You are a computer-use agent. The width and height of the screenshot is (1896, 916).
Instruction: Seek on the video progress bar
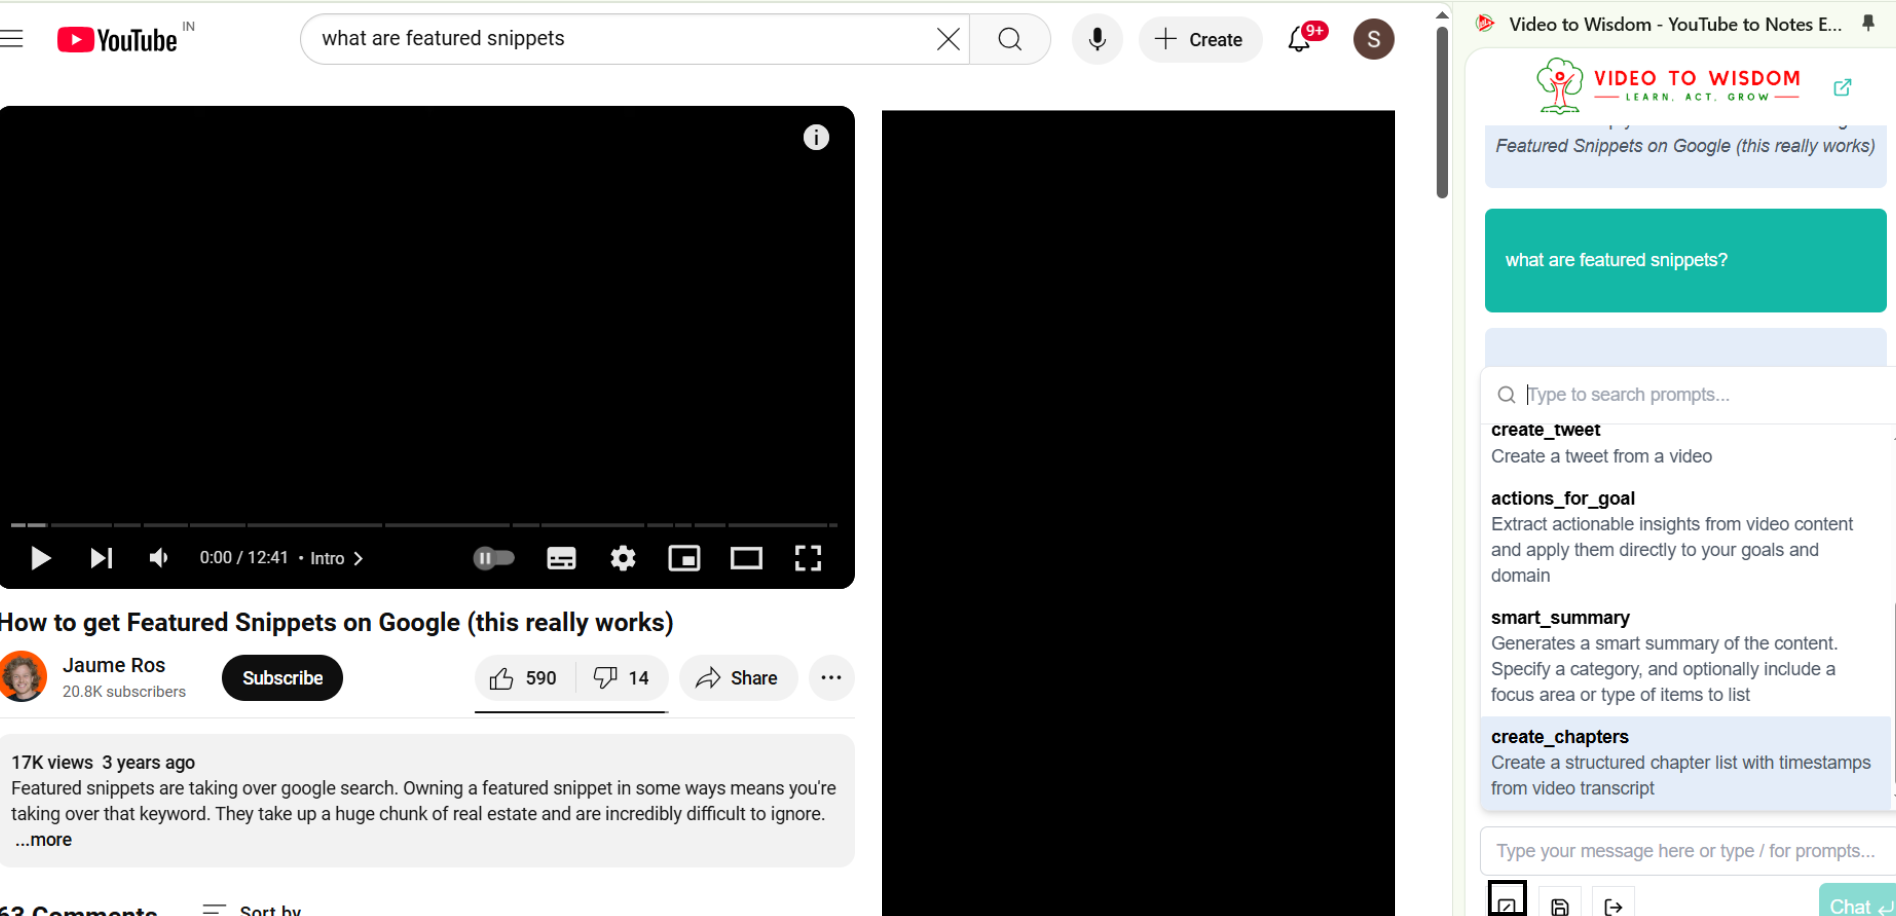[424, 524]
